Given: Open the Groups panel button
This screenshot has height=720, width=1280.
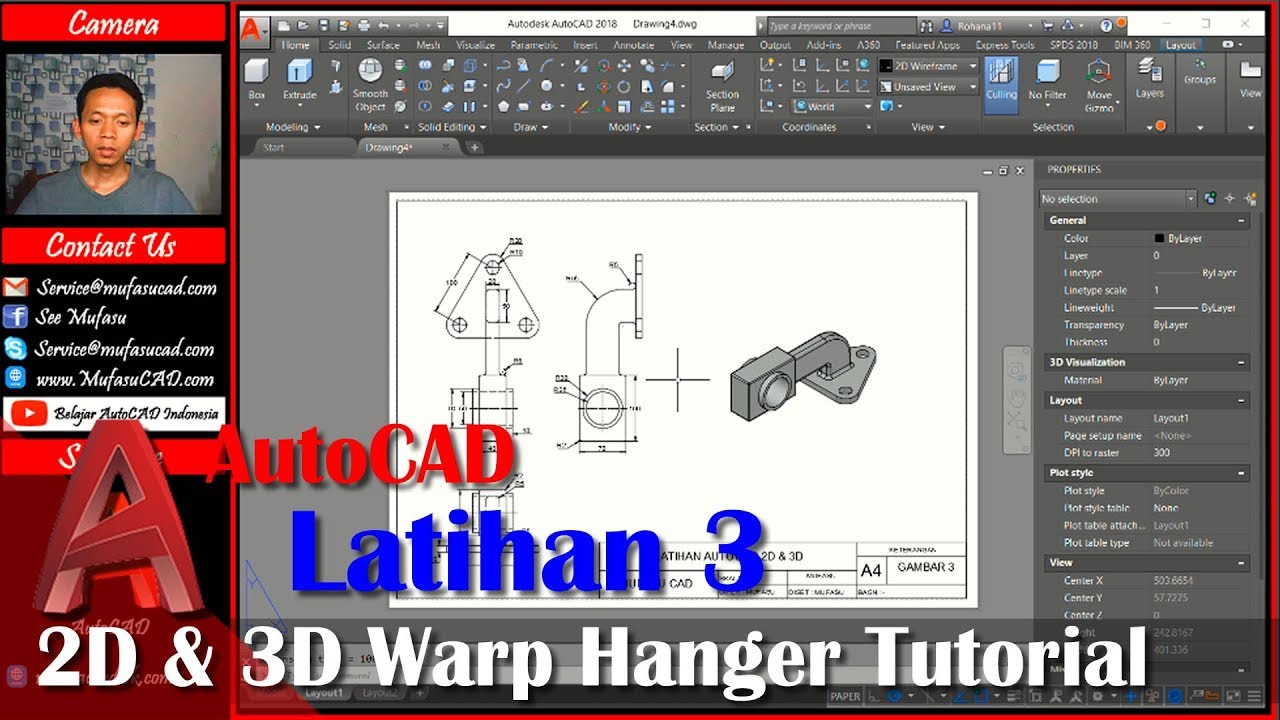Looking at the screenshot, I should [1199, 72].
